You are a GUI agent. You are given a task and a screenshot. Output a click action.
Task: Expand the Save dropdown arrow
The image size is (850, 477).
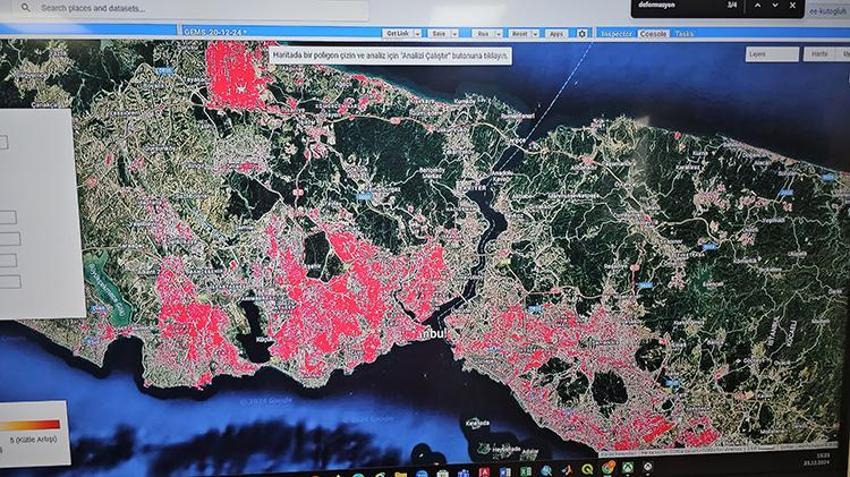pyautogui.click(x=454, y=34)
